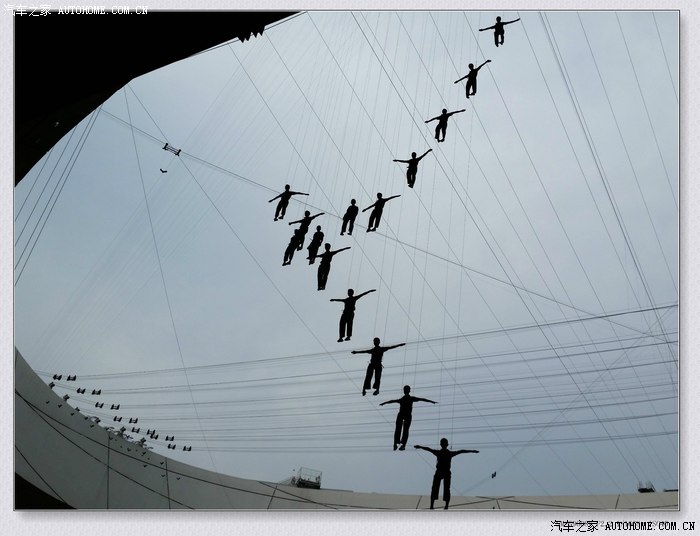Viewport: 700px width, 536px height.
Task: Click the second performer from the top
Action: [471, 78]
